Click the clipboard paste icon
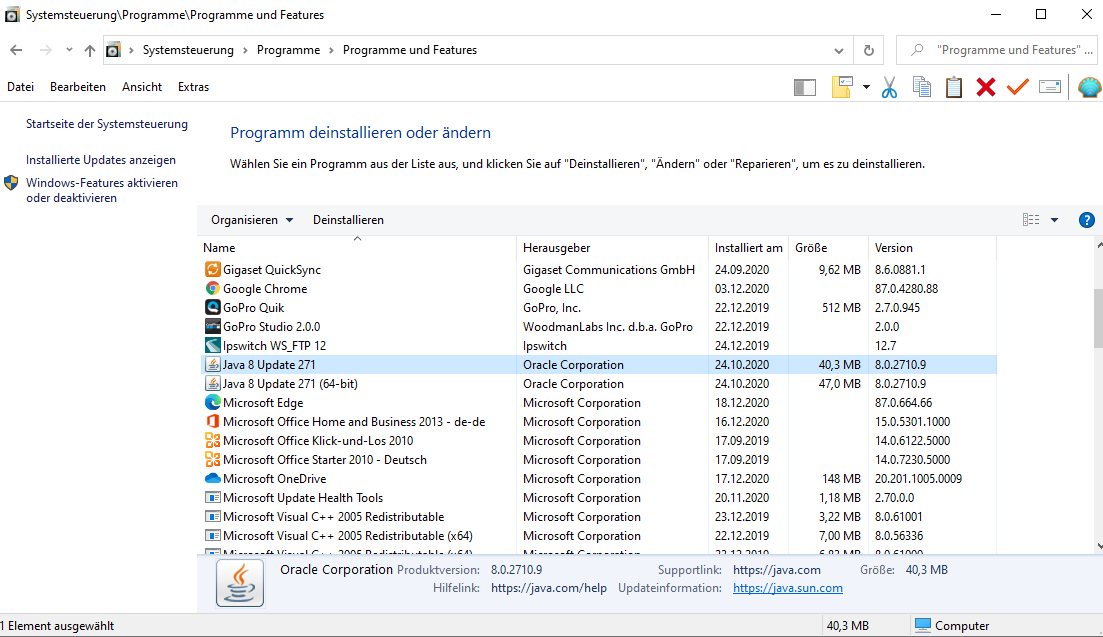The height and width of the screenshot is (637, 1103). click(954, 88)
